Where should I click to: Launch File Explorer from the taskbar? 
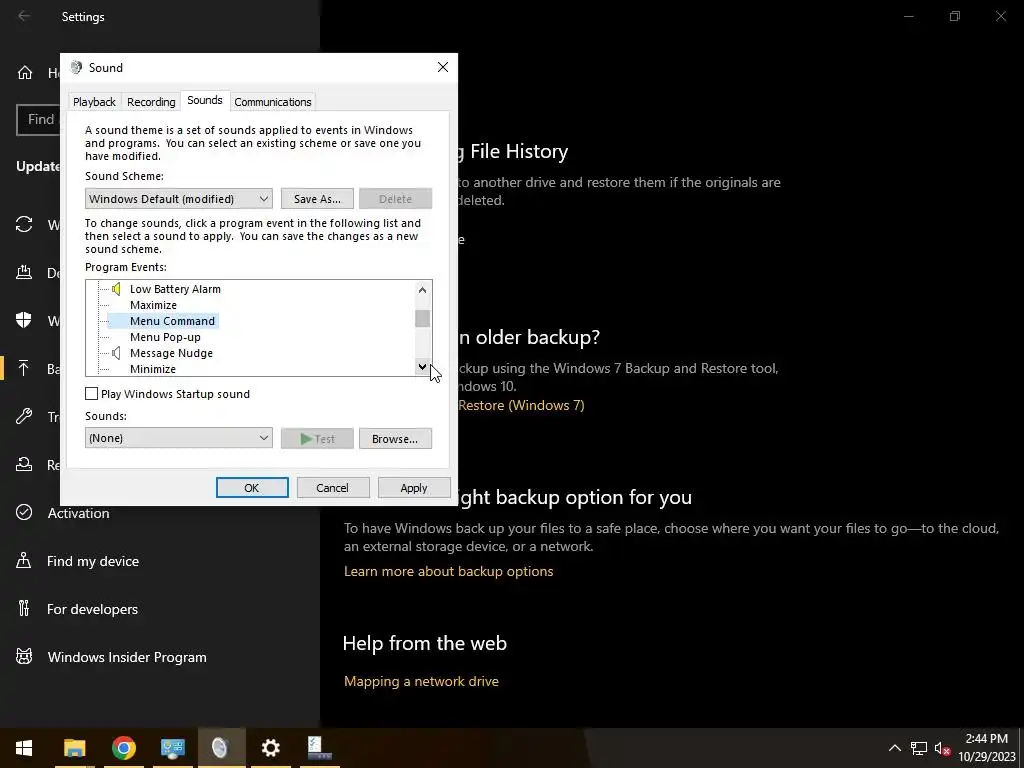coord(74,748)
